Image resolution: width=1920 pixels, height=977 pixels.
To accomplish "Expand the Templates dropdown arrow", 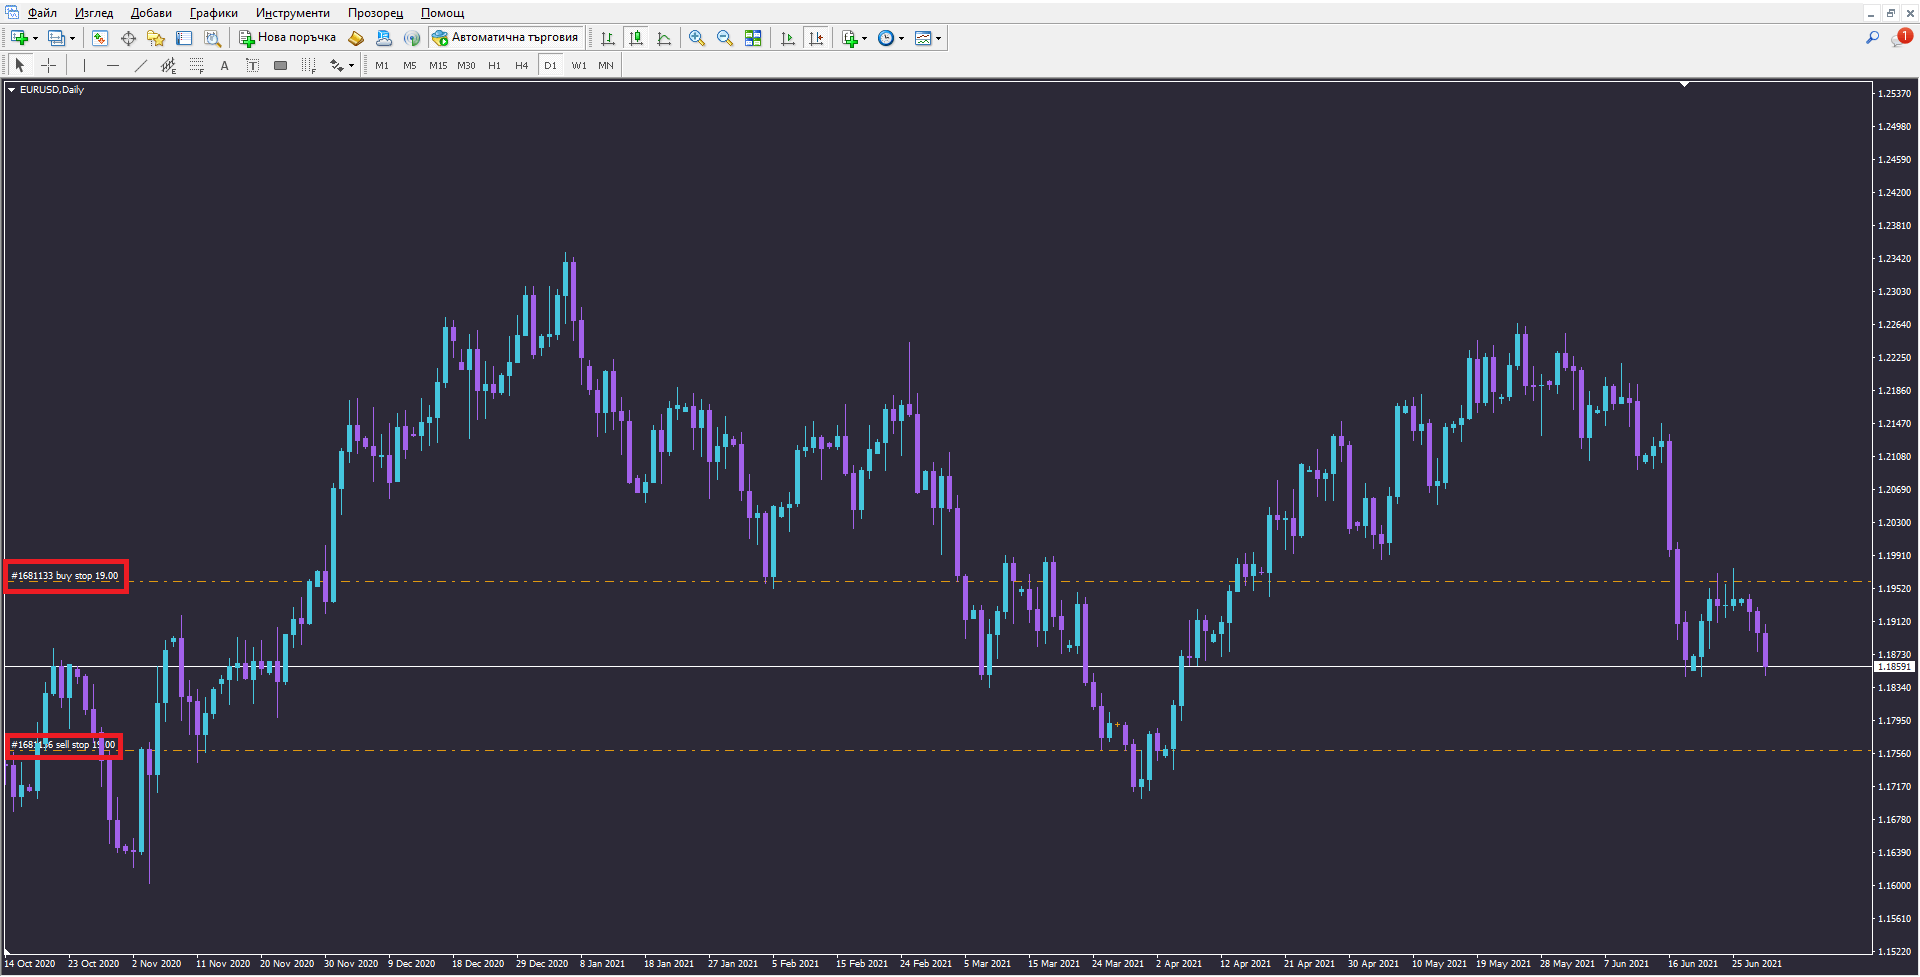I will pos(938,38).
